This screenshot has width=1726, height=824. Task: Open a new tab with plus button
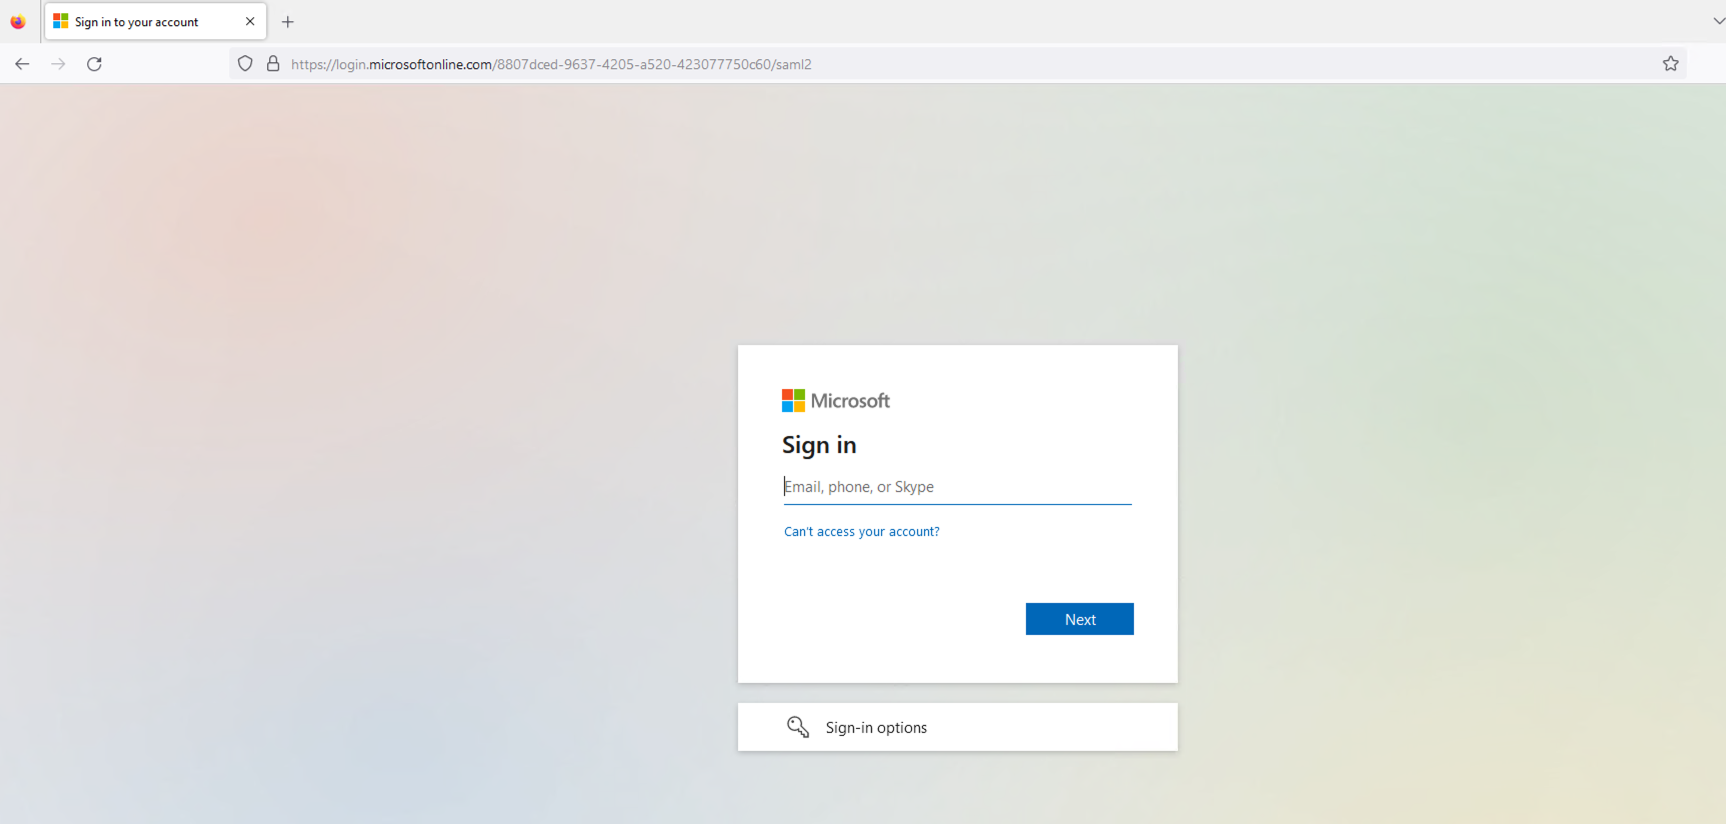point(288,22)
